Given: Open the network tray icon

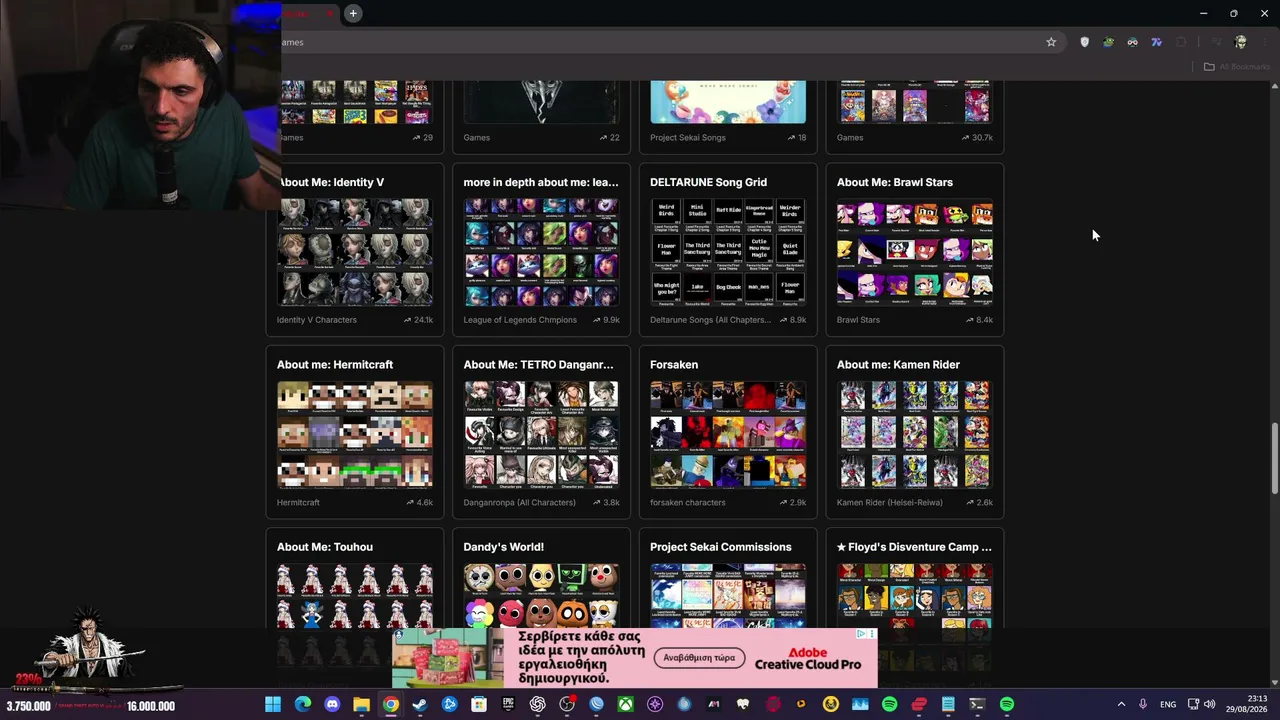Looking at the screenshot, I should (1193, 705).
